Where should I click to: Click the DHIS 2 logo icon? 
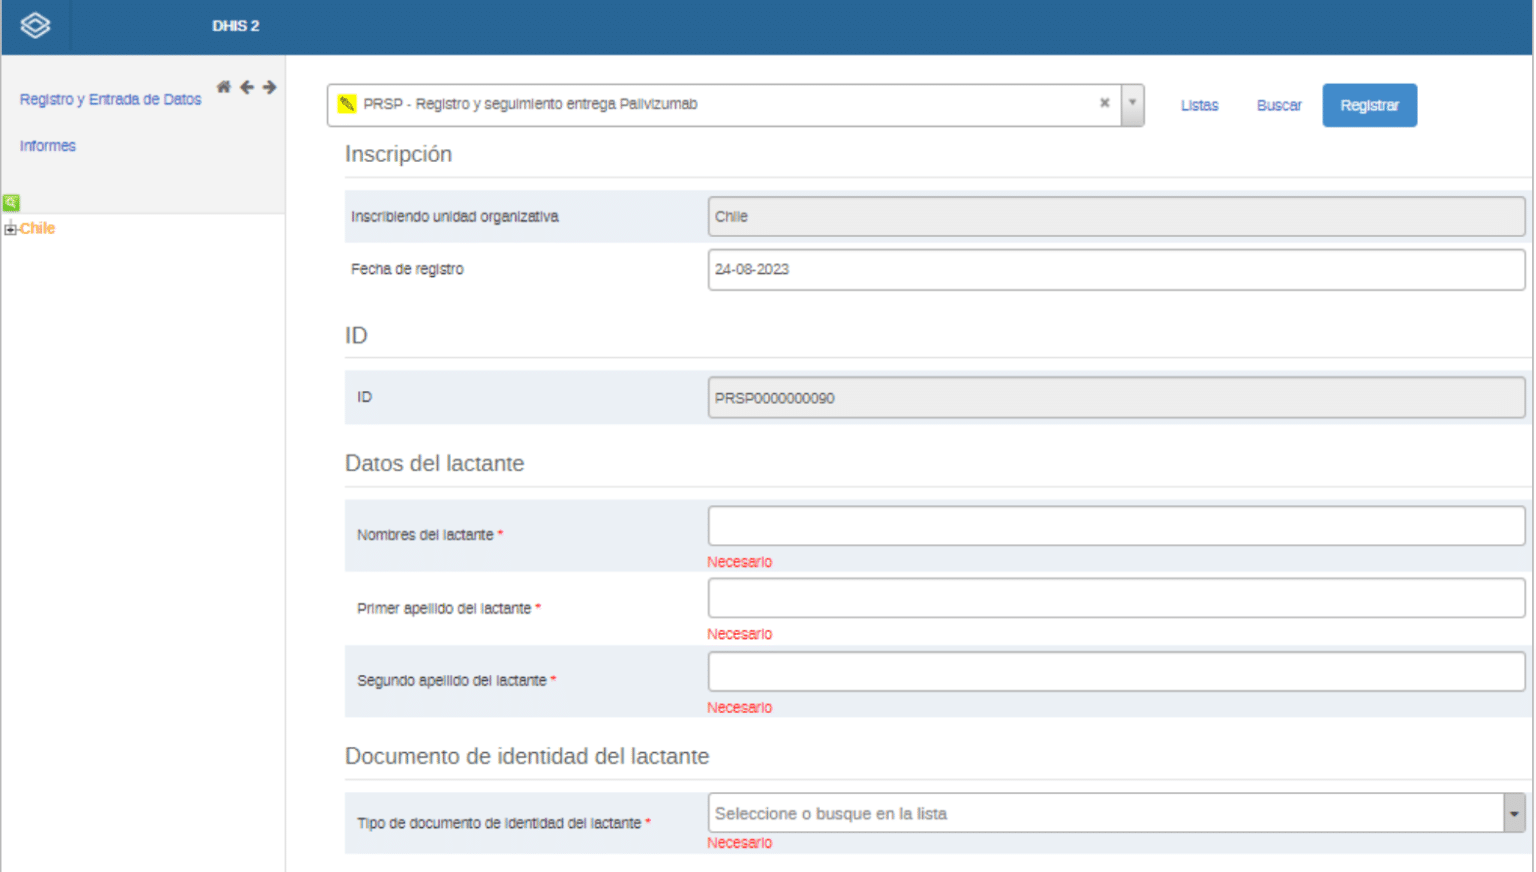tap(35, 25)
